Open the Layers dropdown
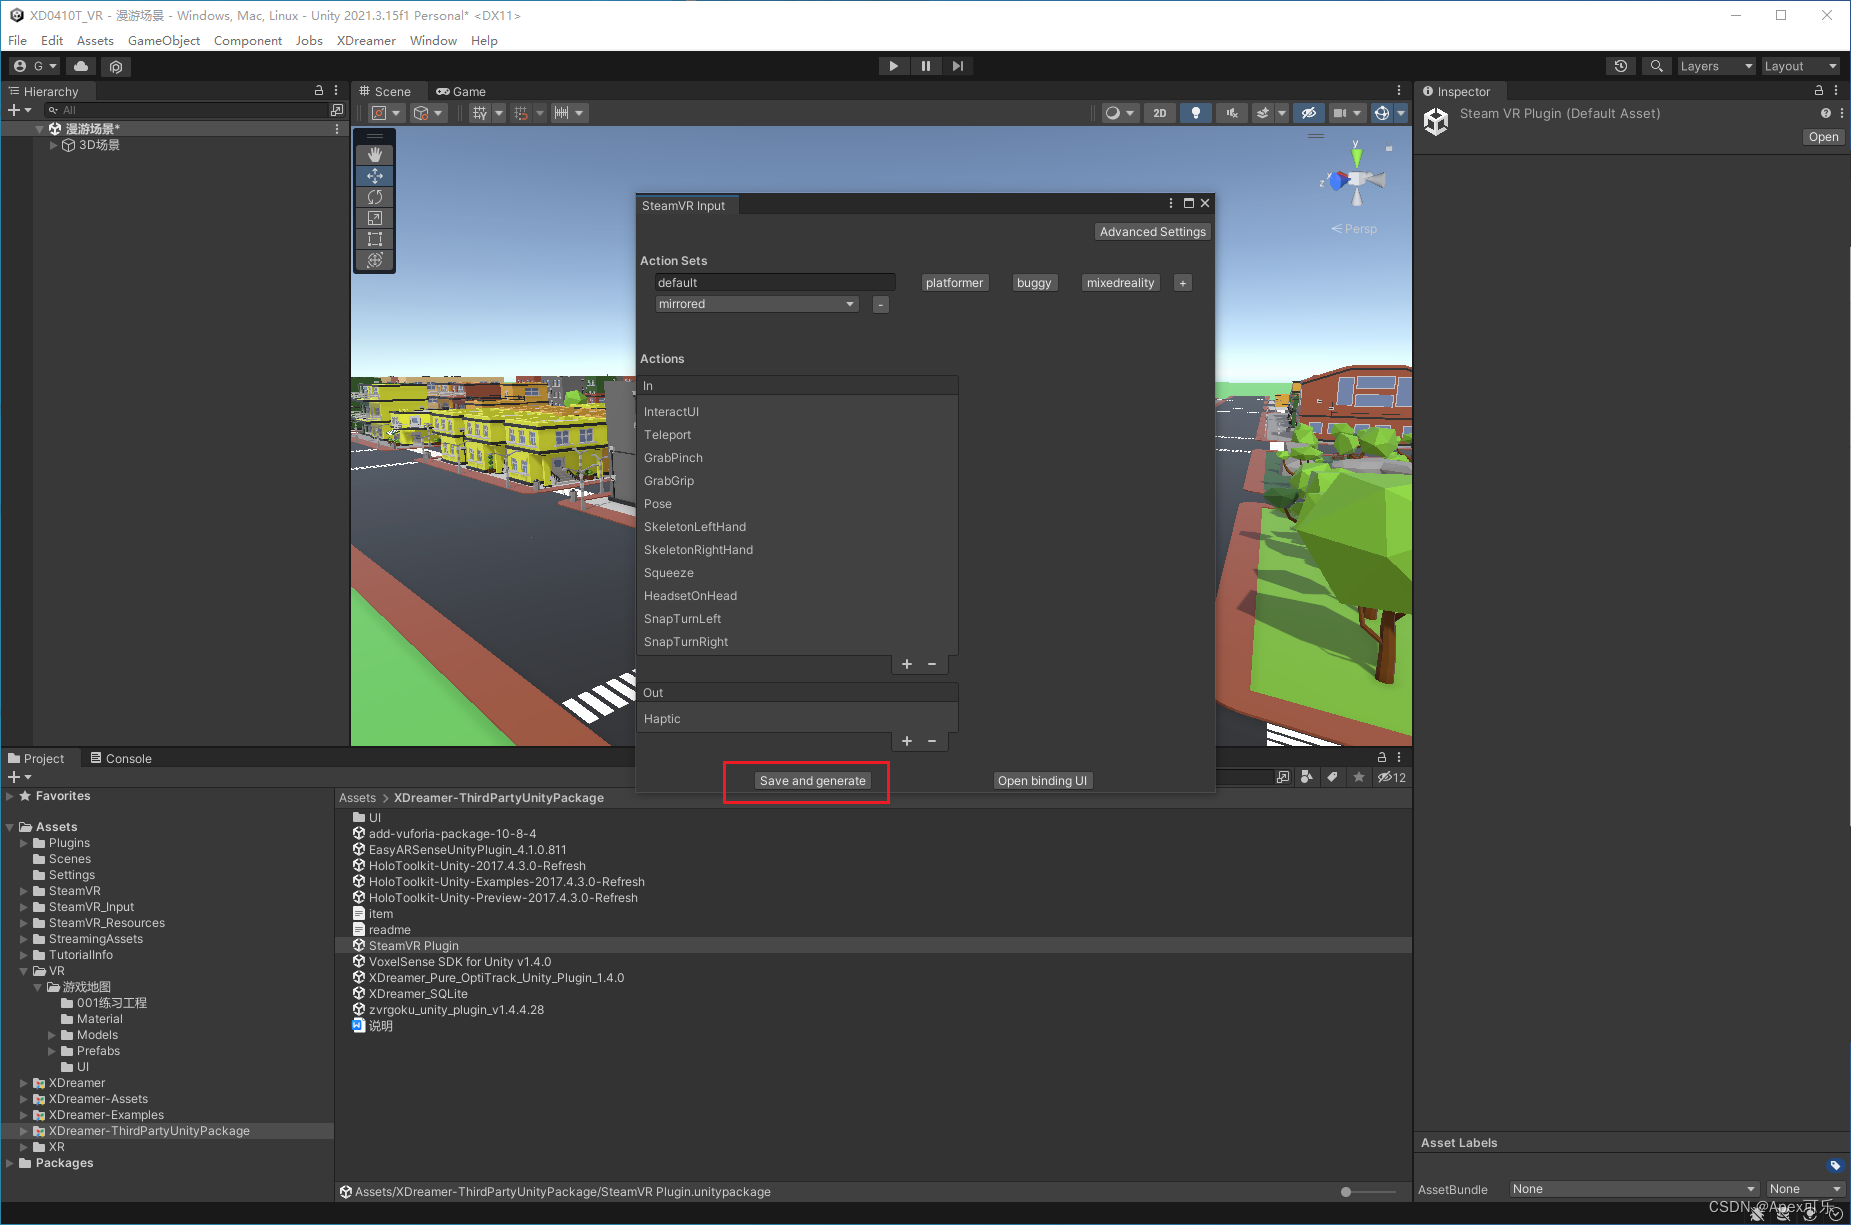This screenshot has height=1225, width=1851. point(1716,66)
